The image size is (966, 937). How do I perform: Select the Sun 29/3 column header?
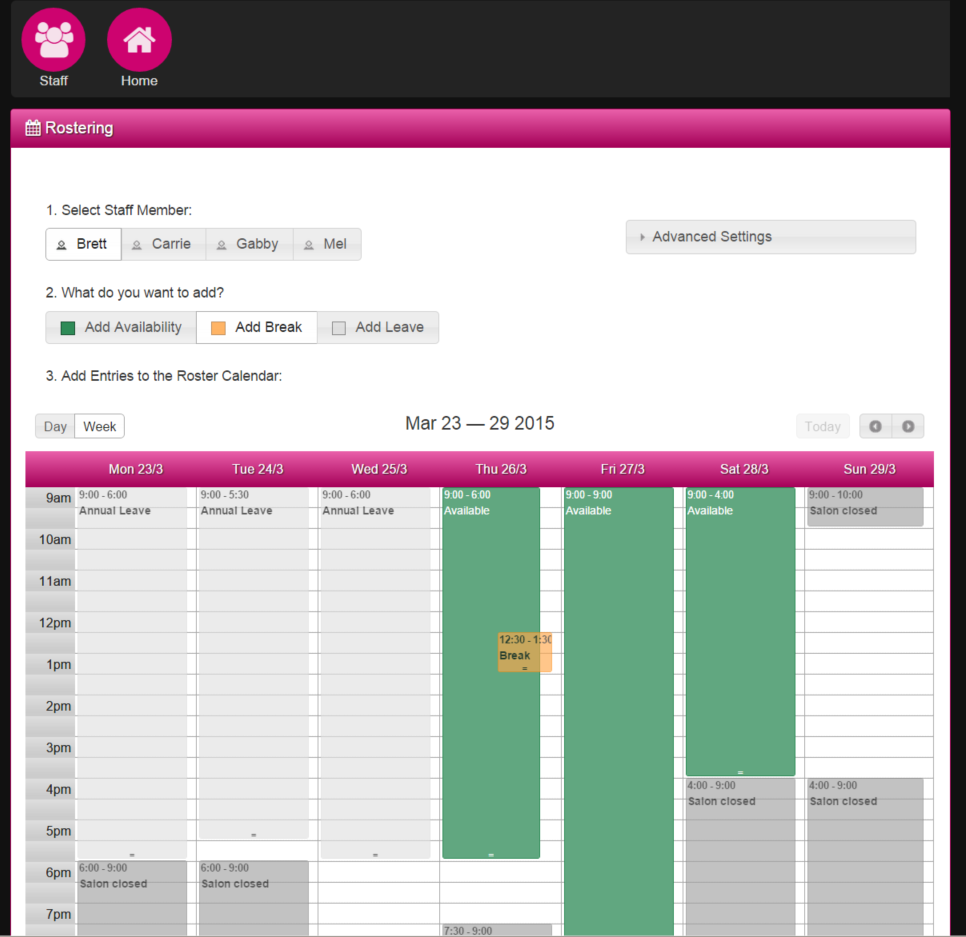(x=869, y=469)
